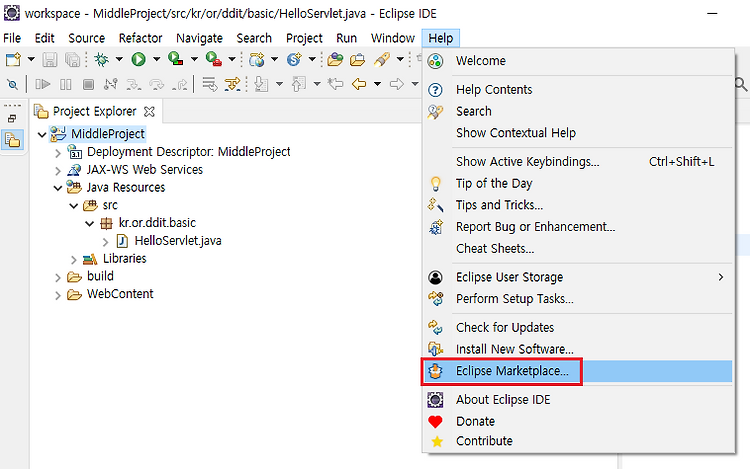Click the Restore view icon in left trim
The width and height of the screenshot is (750, 469).
(12, 118)
